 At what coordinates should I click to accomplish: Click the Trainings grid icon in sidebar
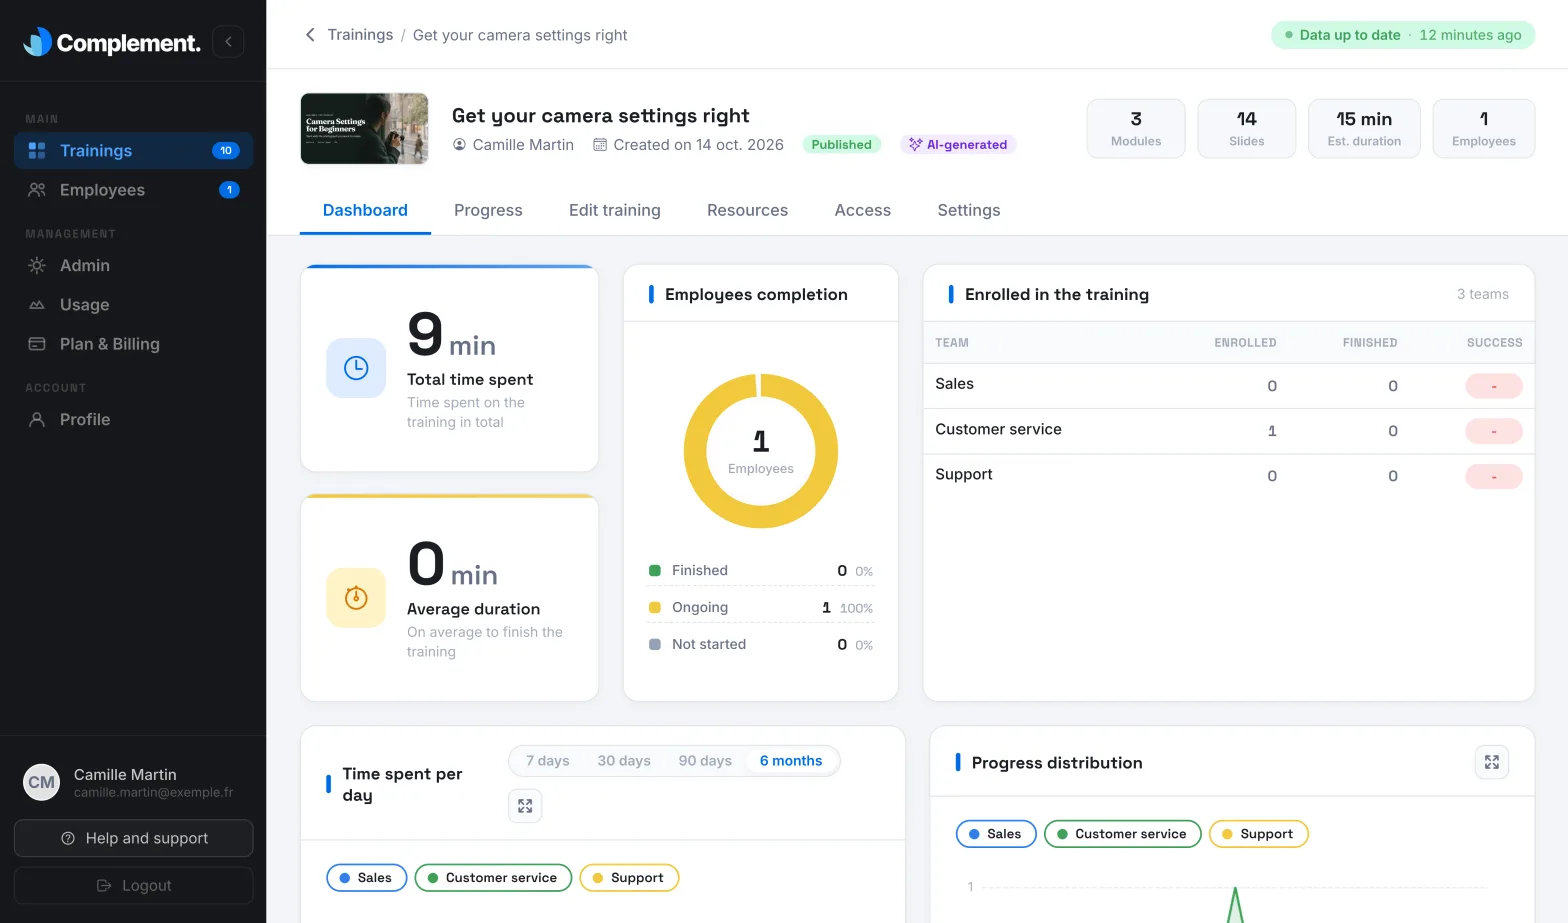pos(37,151)
